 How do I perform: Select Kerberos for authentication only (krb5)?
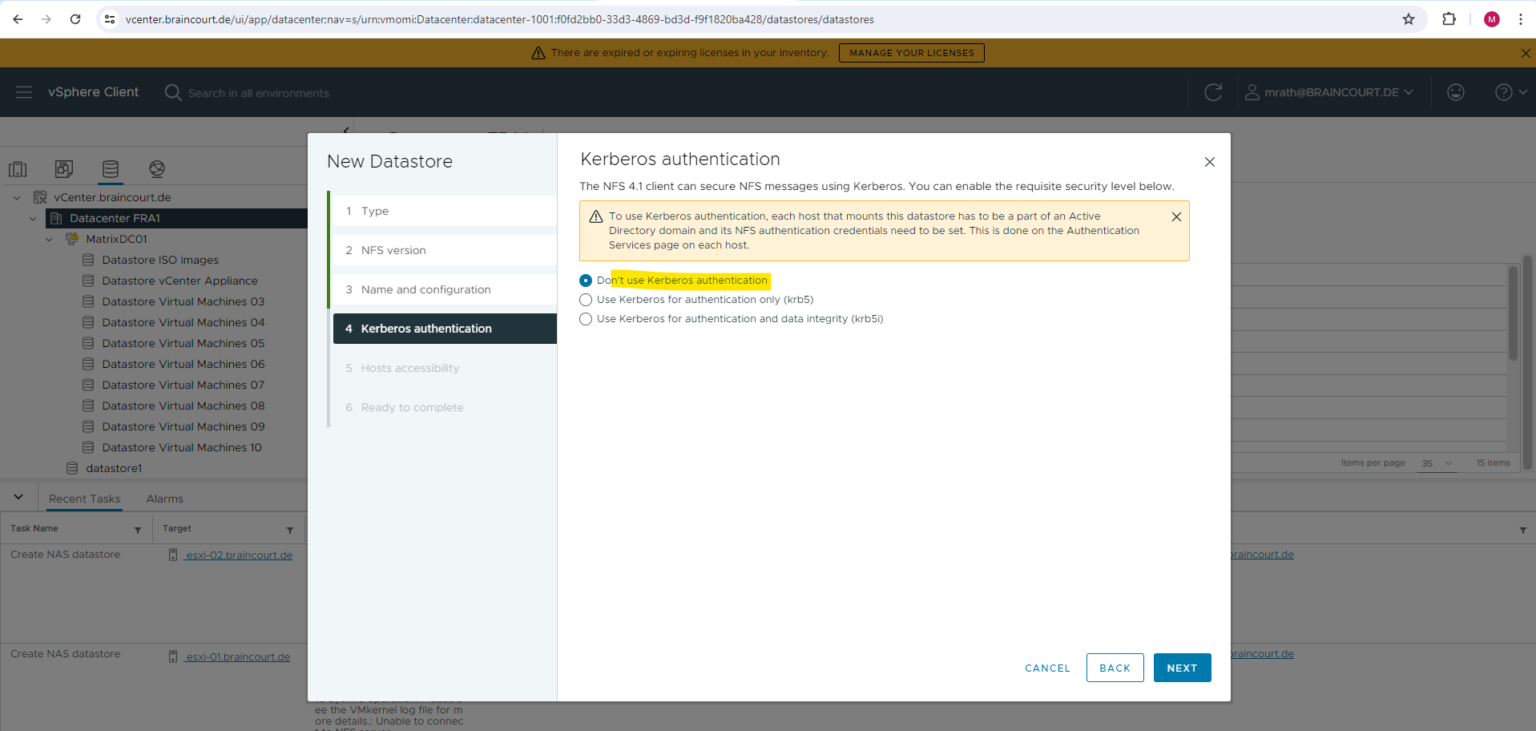point(586,300)
